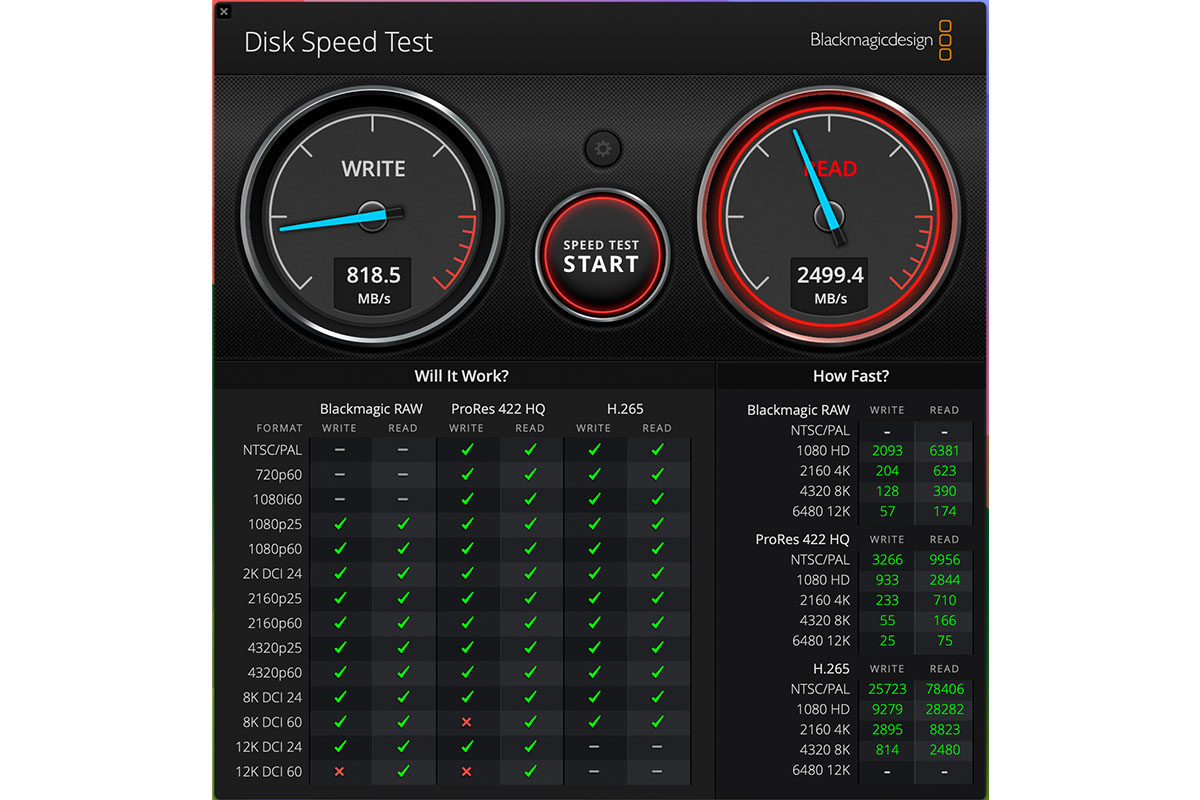Click Blackmagic RAW 1080 HD read value 6381

(944, 450)
